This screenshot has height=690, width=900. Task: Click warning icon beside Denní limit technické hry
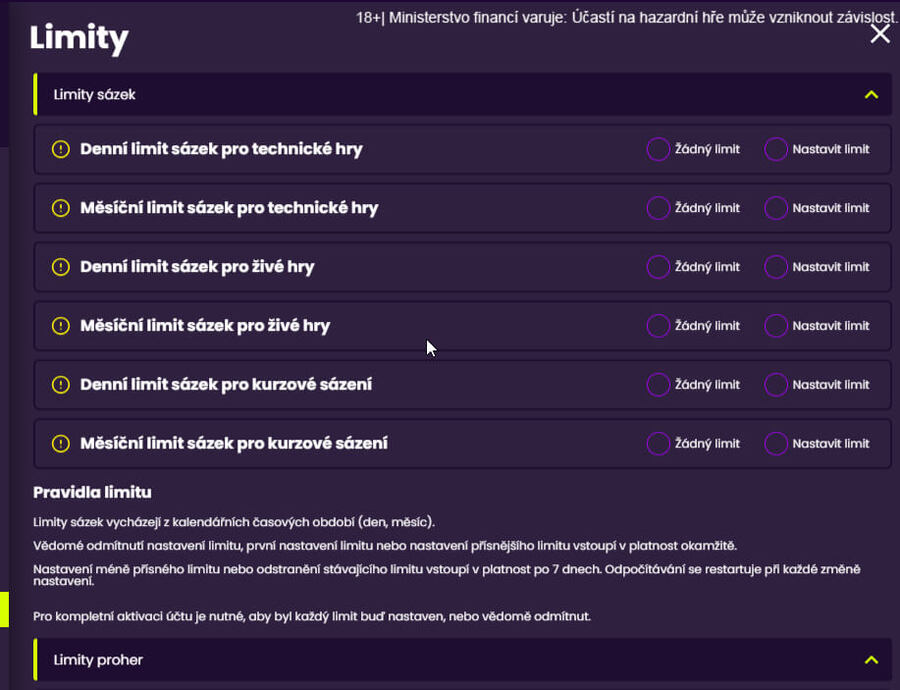60,149
